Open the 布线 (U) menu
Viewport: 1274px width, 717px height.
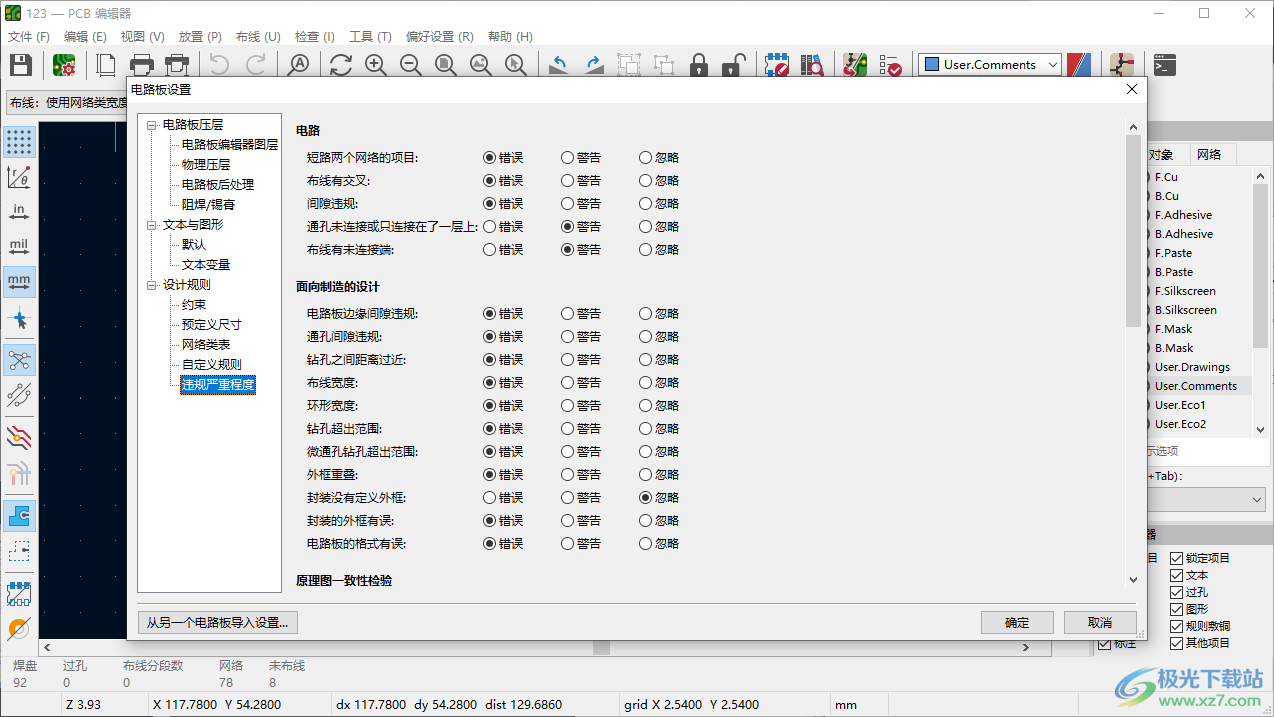point(258,37)
